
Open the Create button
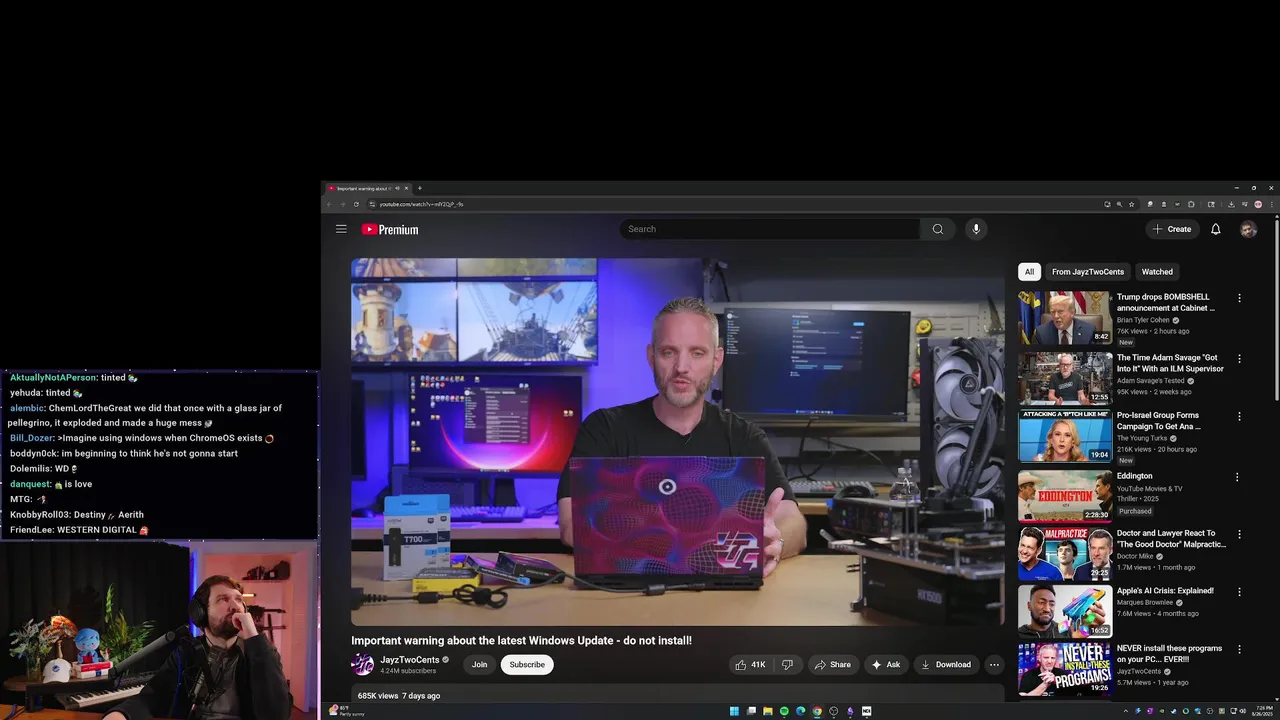pos(1172,229)
